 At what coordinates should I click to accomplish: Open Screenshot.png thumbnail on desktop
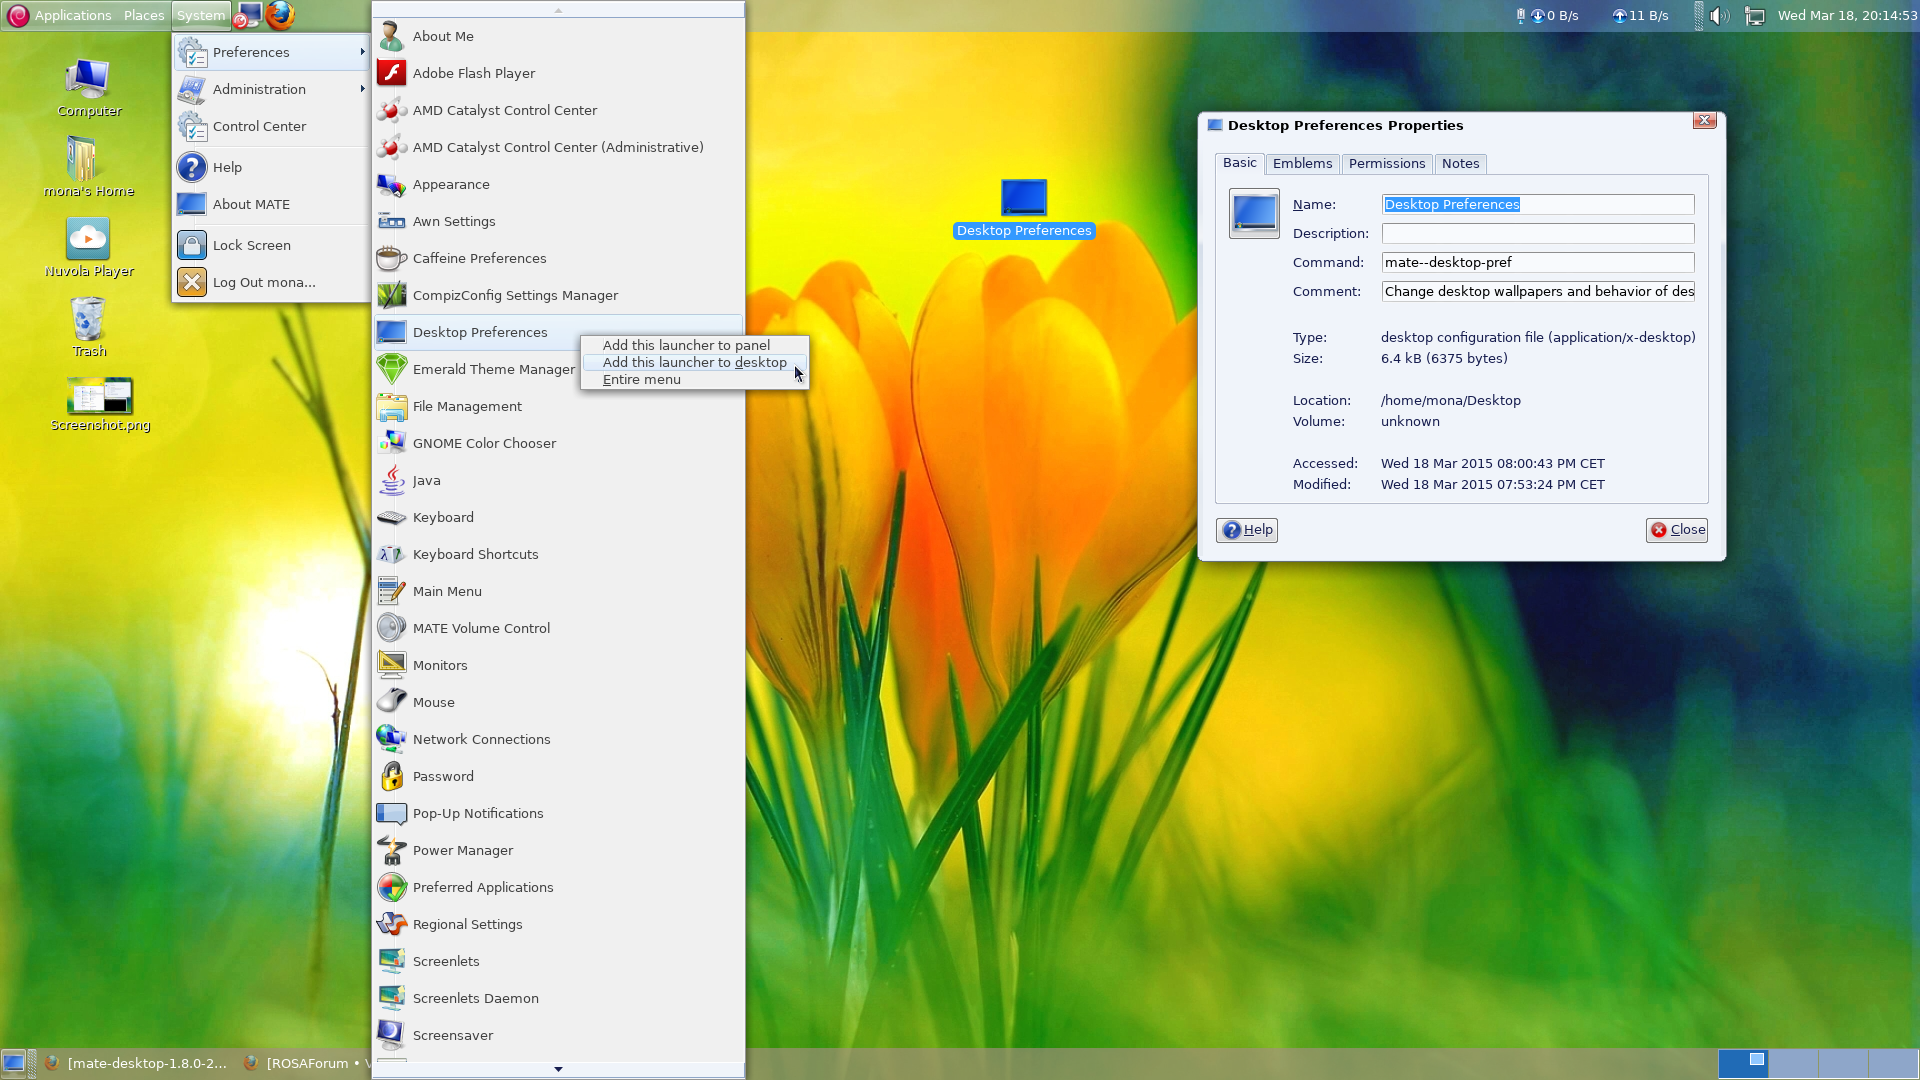coord(100,396)
